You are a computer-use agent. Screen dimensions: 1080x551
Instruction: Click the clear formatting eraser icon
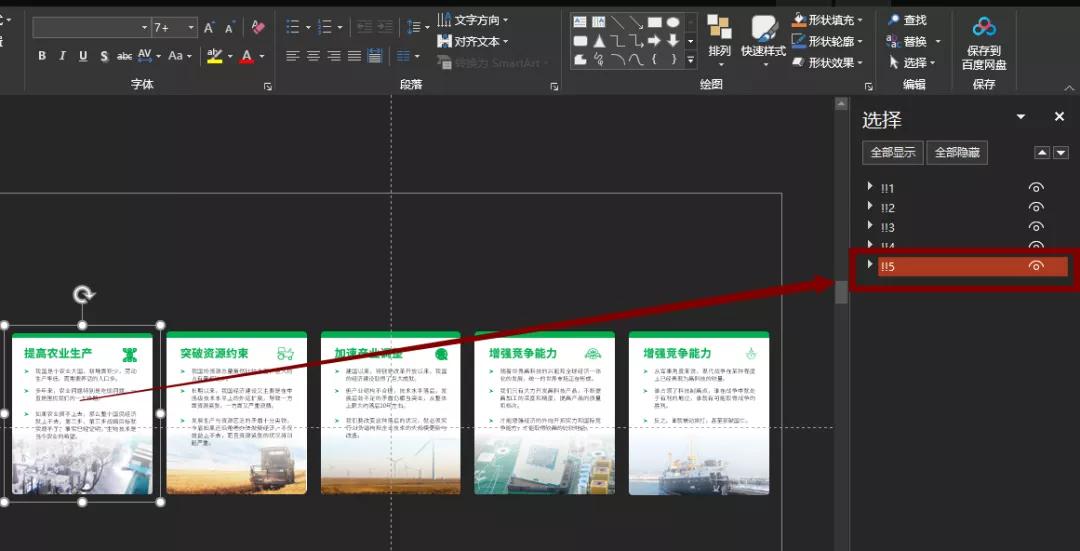pos(258,28)
